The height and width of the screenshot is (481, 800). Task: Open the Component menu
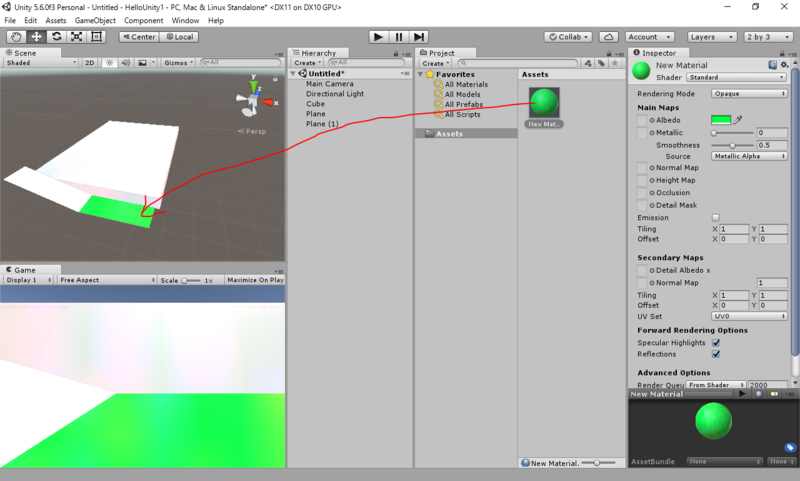[x=143, y=20]
